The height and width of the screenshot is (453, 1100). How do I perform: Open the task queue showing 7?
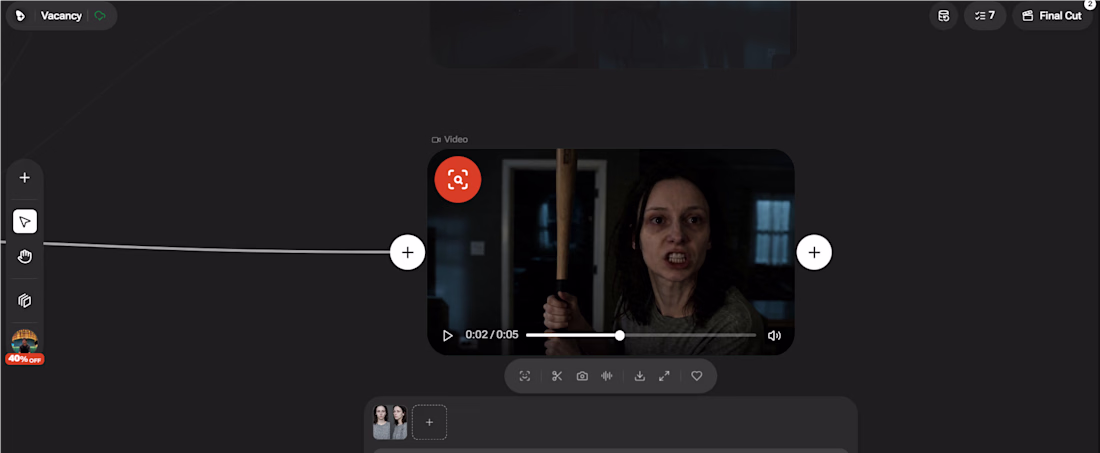[x=985, y=15]
